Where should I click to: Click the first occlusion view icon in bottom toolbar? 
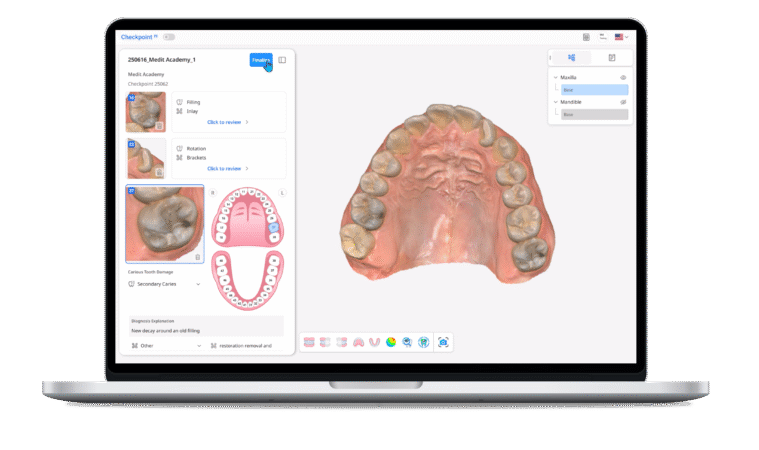(x=309, y=342)
